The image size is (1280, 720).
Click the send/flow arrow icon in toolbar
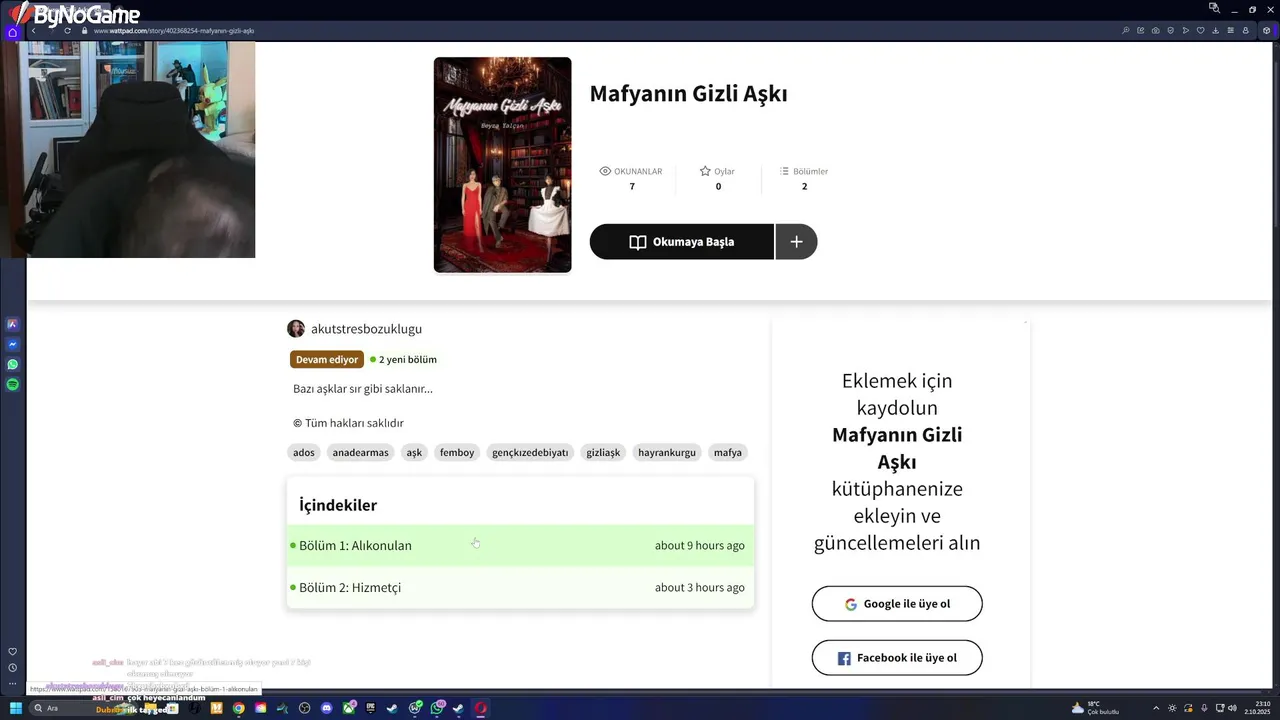tap(1186, 31)
